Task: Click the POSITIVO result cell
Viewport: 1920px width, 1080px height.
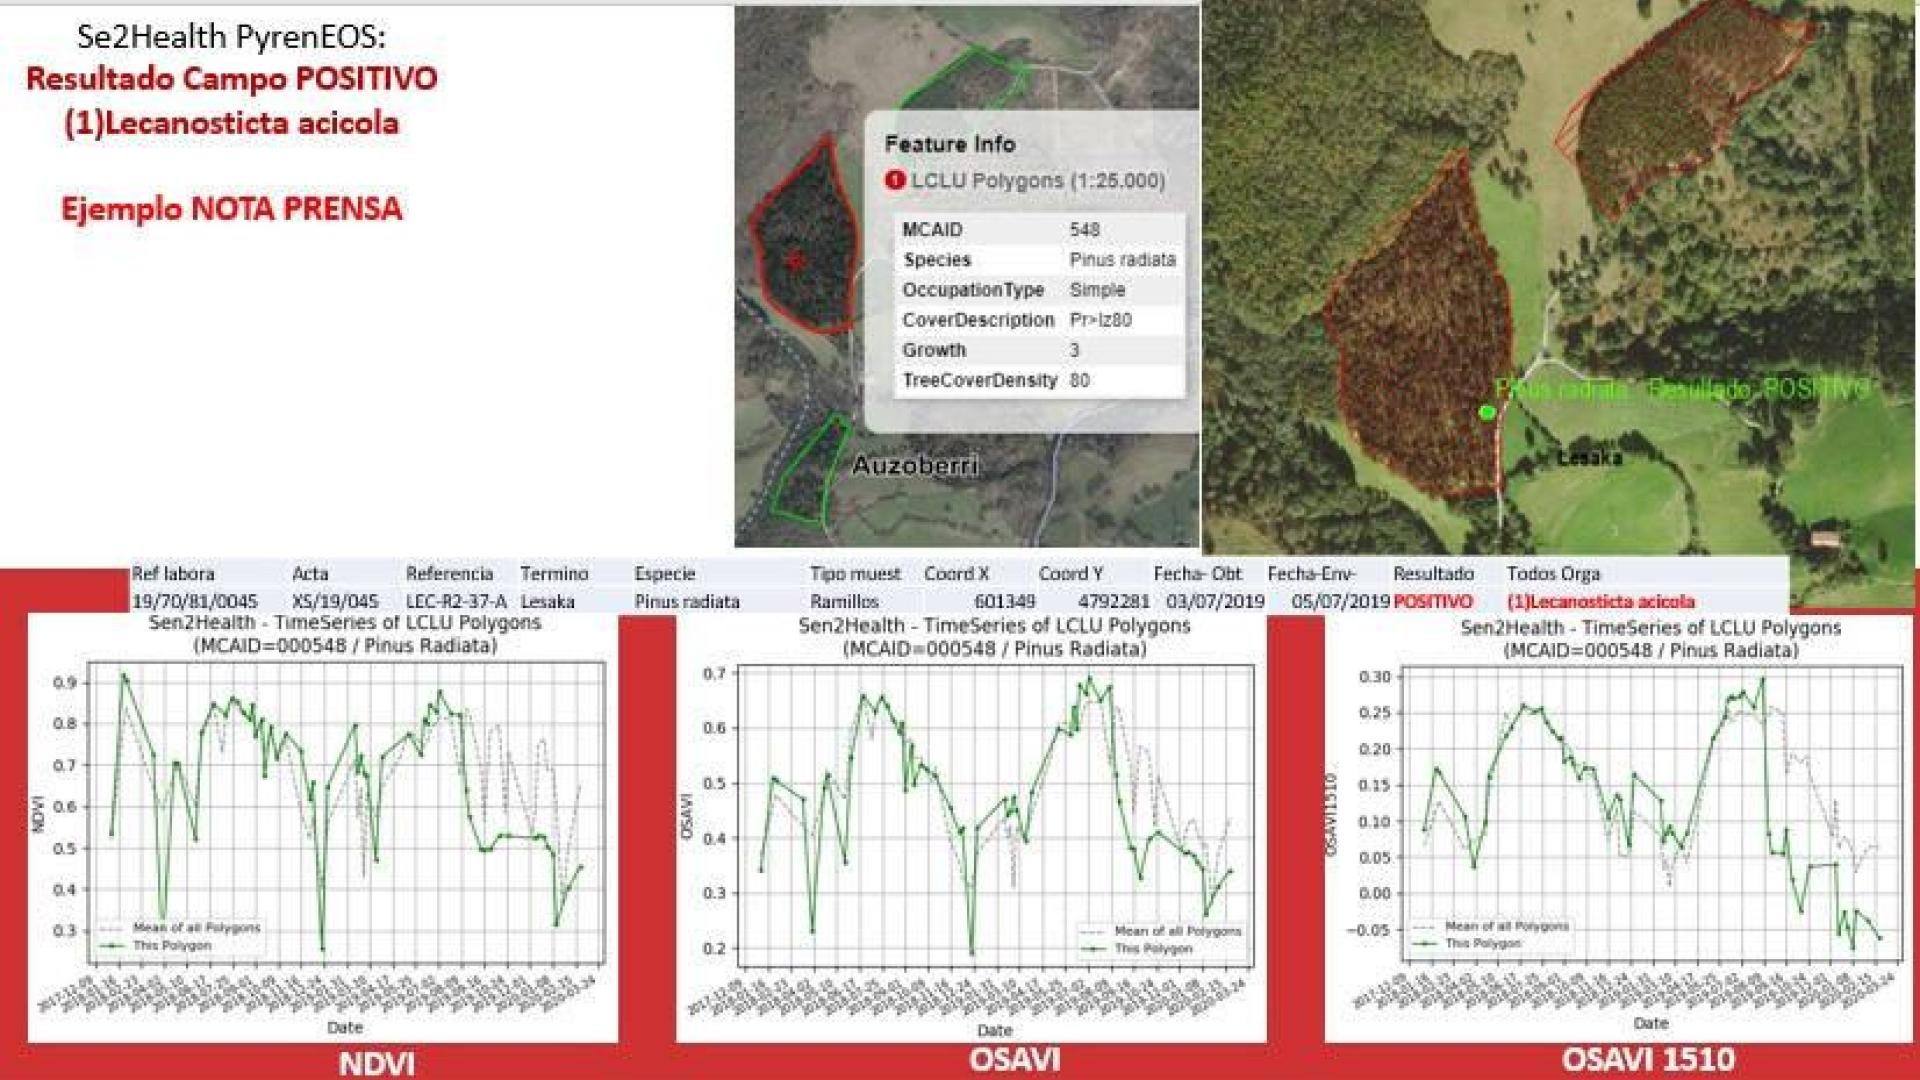Action: click(1433, 602)
